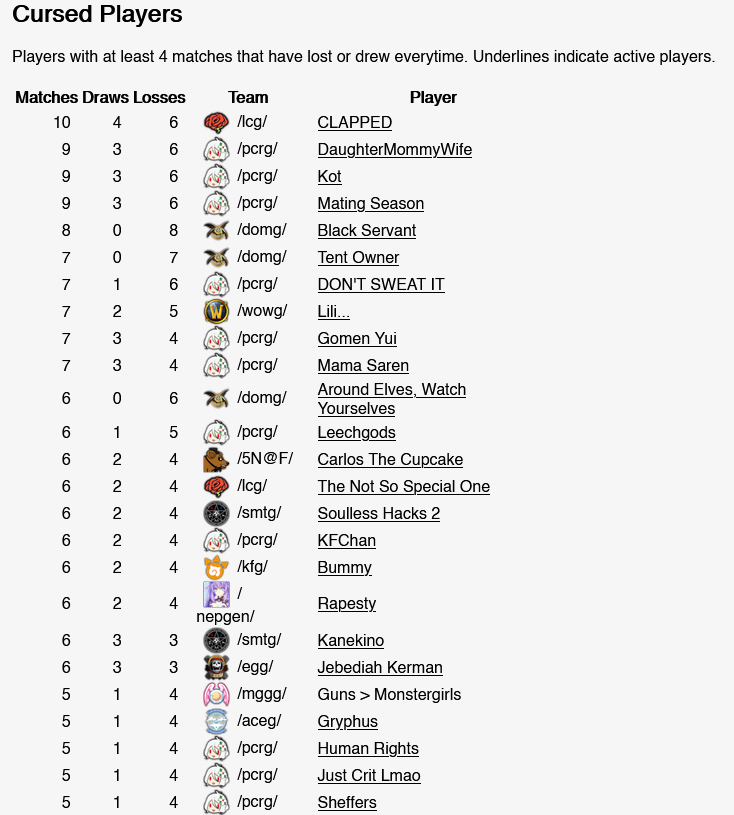Screen dimensions: 734x815
Task: Open the Carlos The Cupcake player page
Action: (390, 459)
